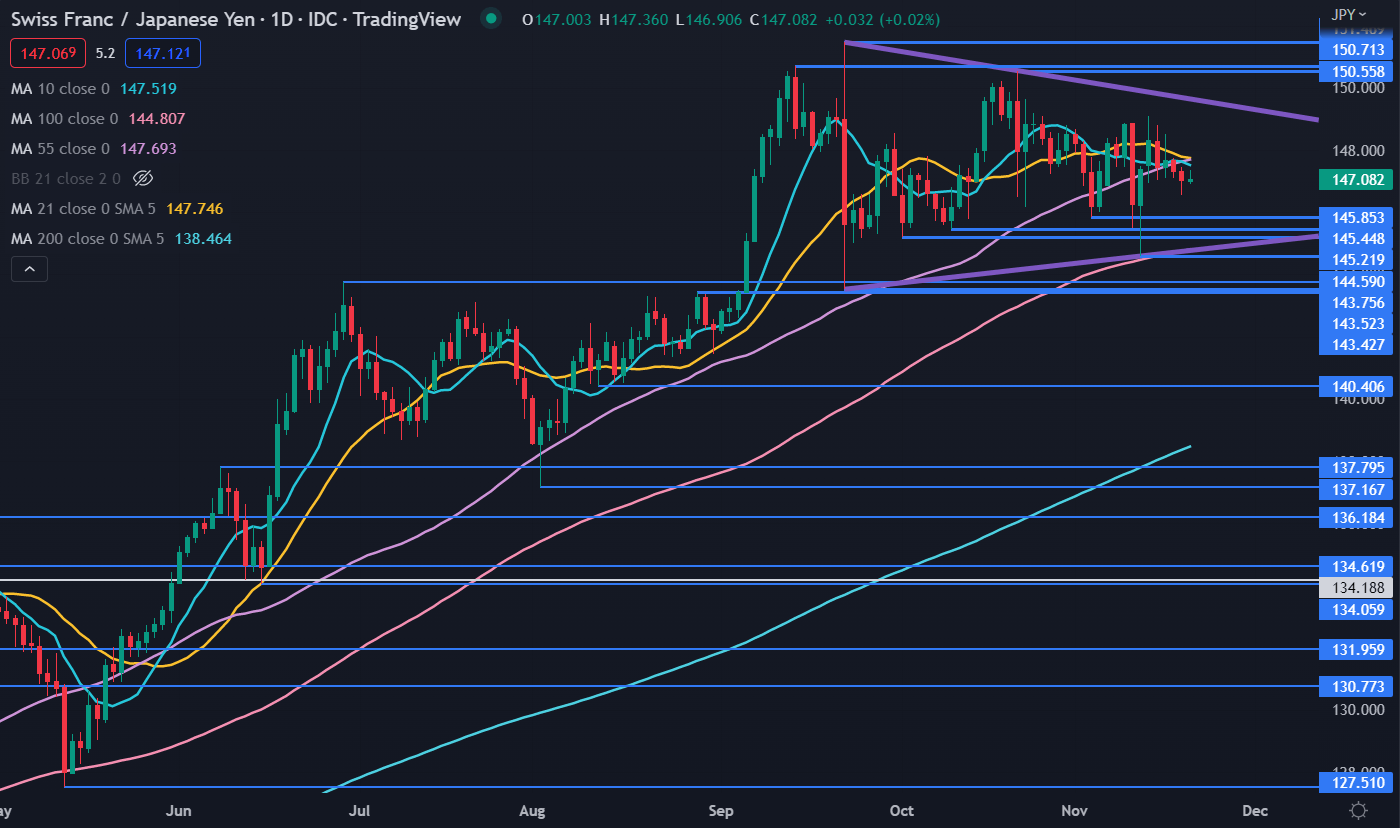Click the green current price label 147.082

[1358, 181]
